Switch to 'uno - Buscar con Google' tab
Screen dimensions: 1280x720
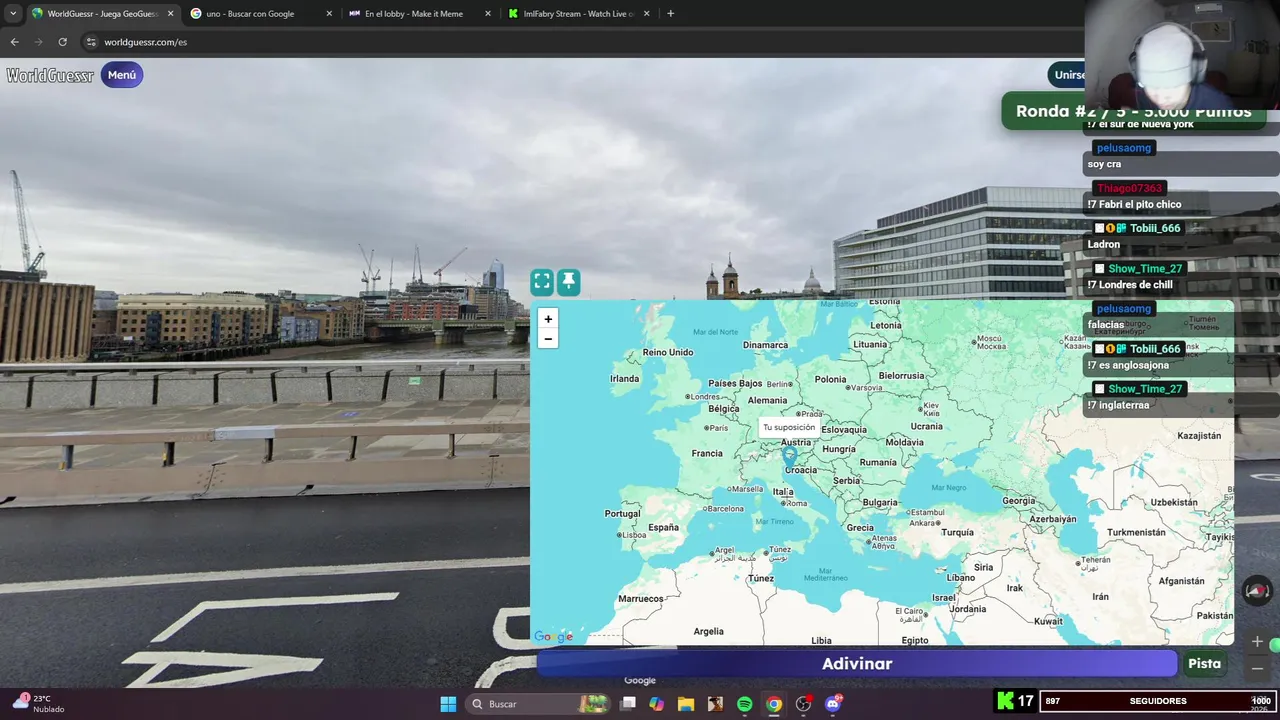[x=258, y=14]
